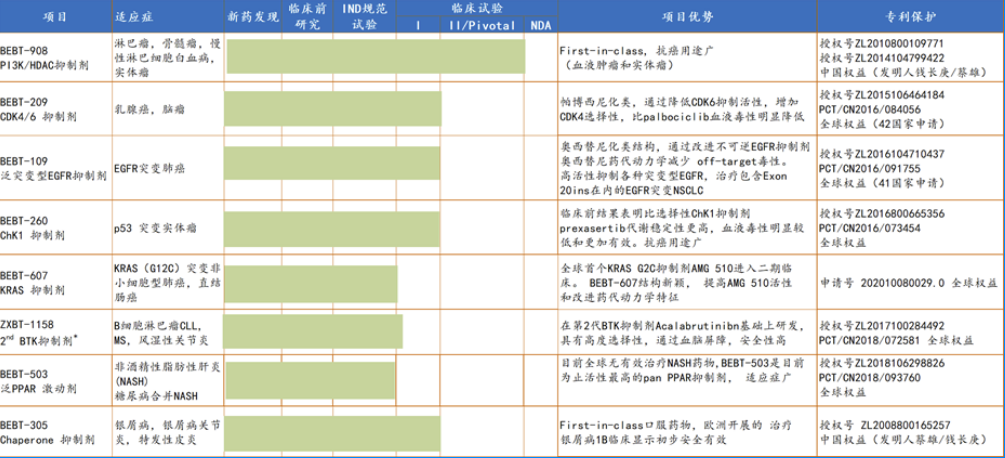The width and height of the screenshot is (1005, 458).
Task: Click '2nd BTK抑制剂*' text
Action: click(x=40, y=339)
